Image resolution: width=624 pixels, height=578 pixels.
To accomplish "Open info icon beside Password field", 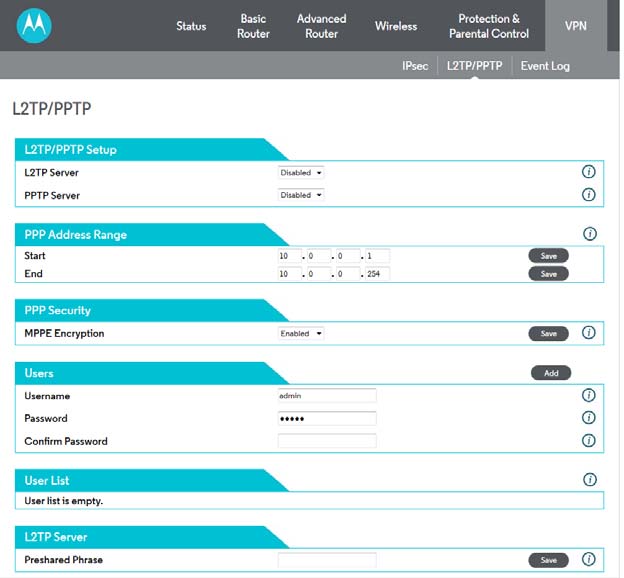I will click(x=589, y=418).
